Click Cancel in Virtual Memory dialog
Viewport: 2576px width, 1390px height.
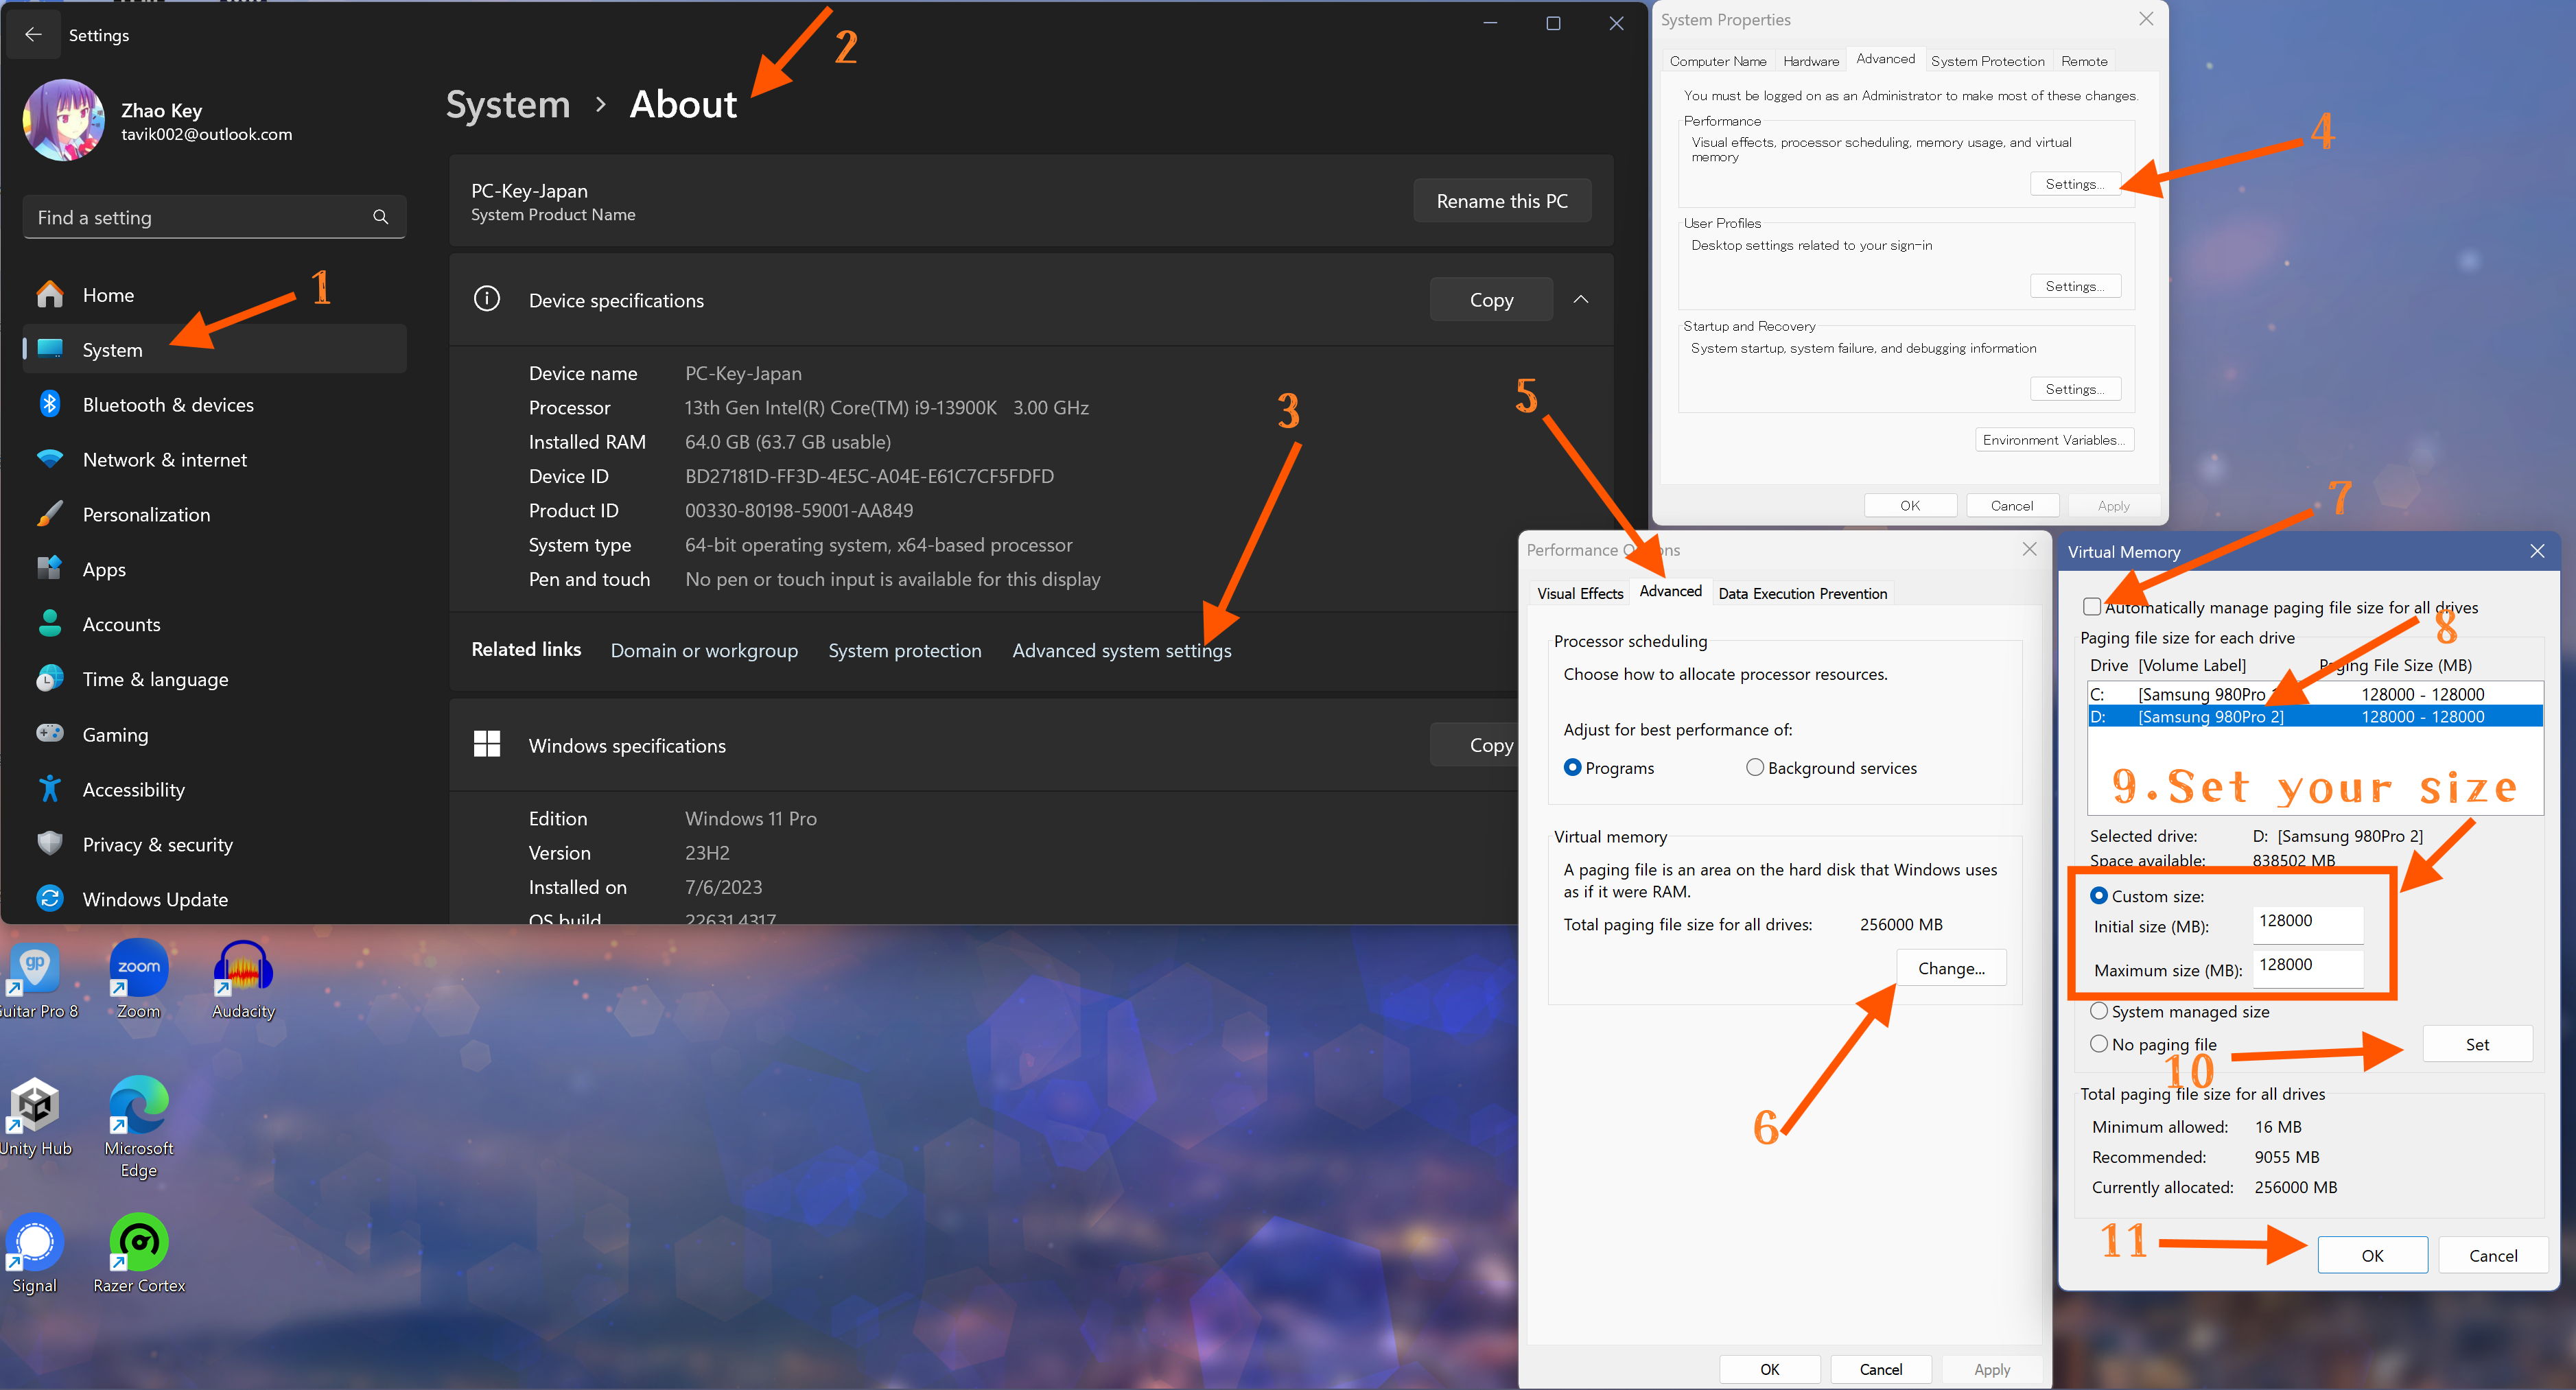[2493, 1255]
